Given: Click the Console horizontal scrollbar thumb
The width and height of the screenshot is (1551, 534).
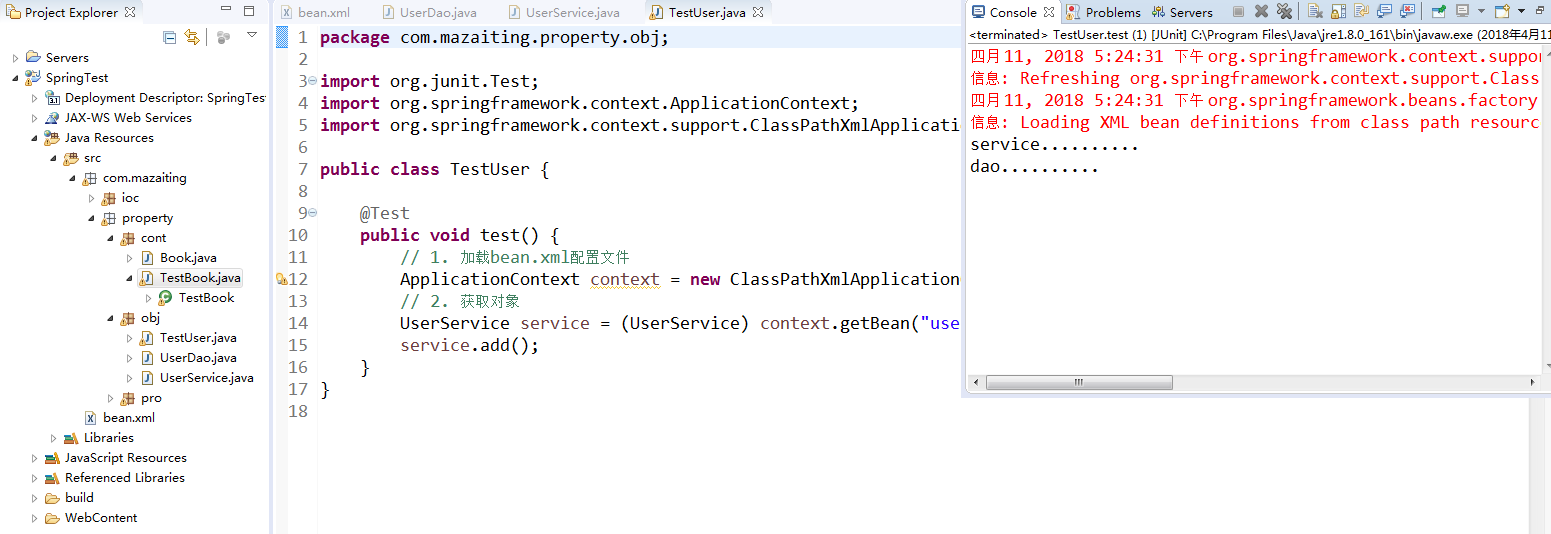Looking at the screenshot, I should pyautogui.click(x=1080, y=383).
